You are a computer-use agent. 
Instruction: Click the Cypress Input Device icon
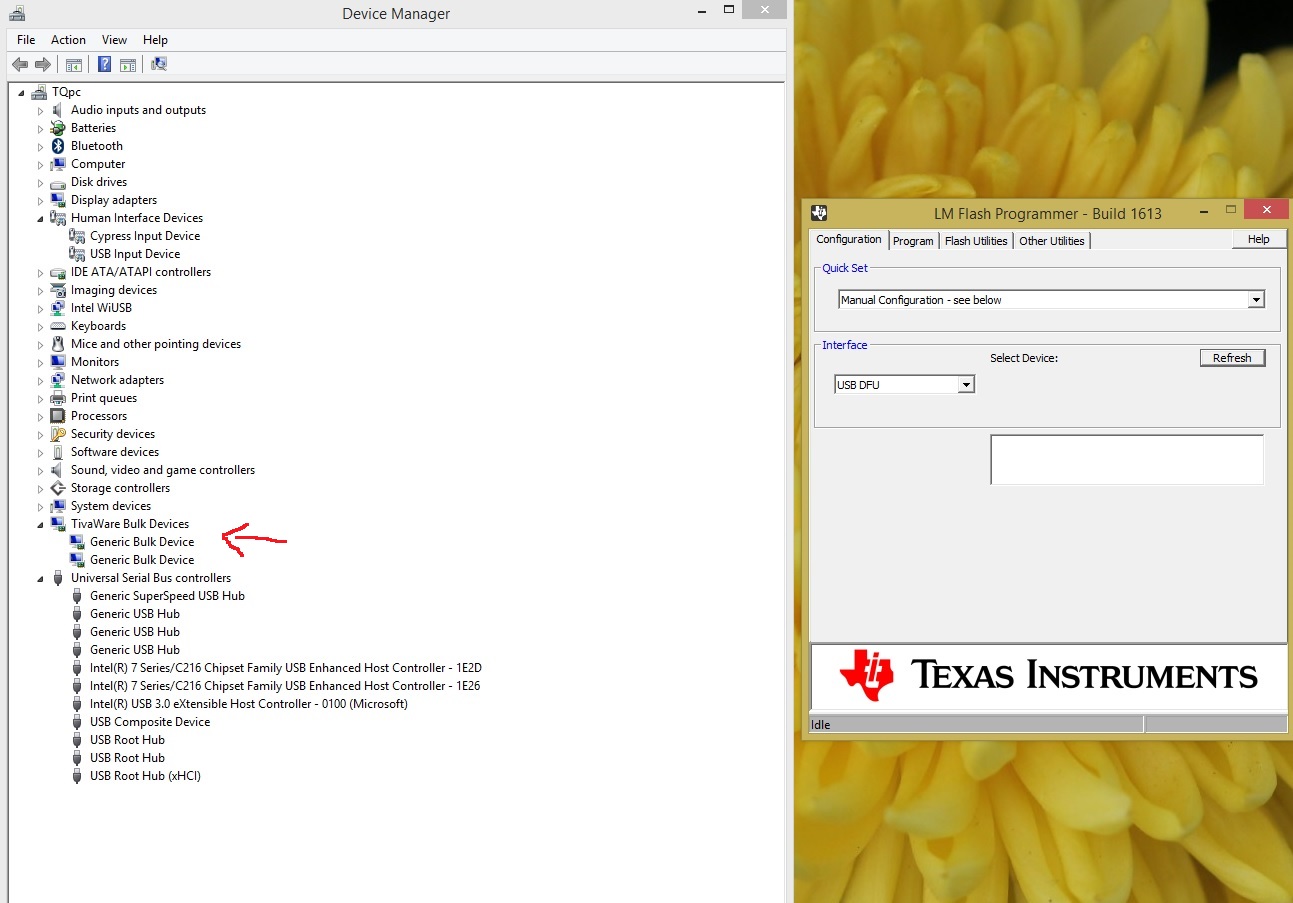[77, 236]
